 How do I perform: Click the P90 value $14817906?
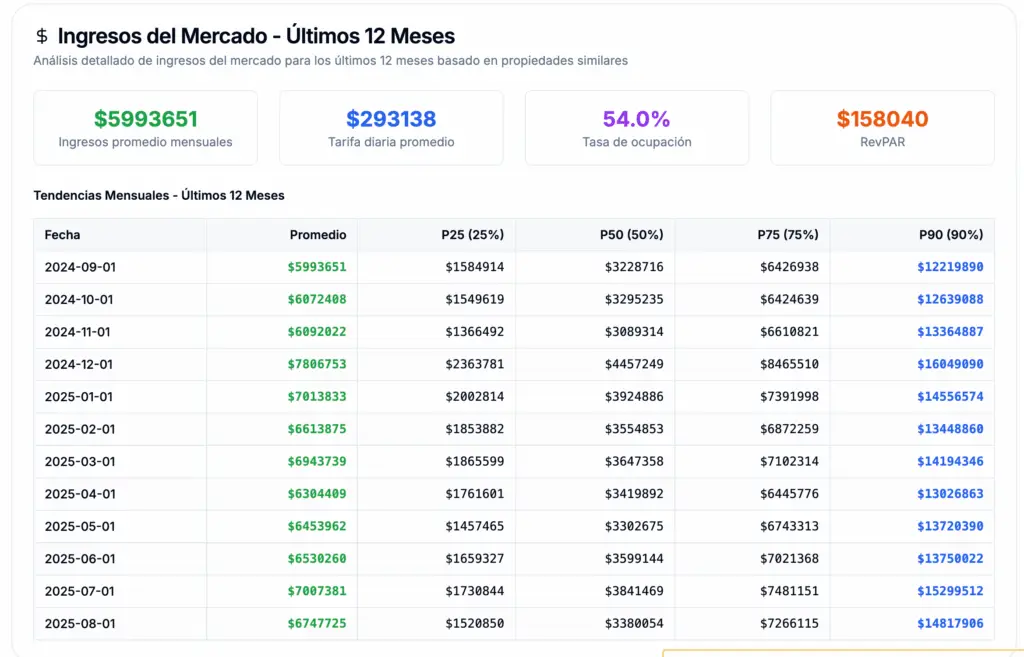point(950,624)
